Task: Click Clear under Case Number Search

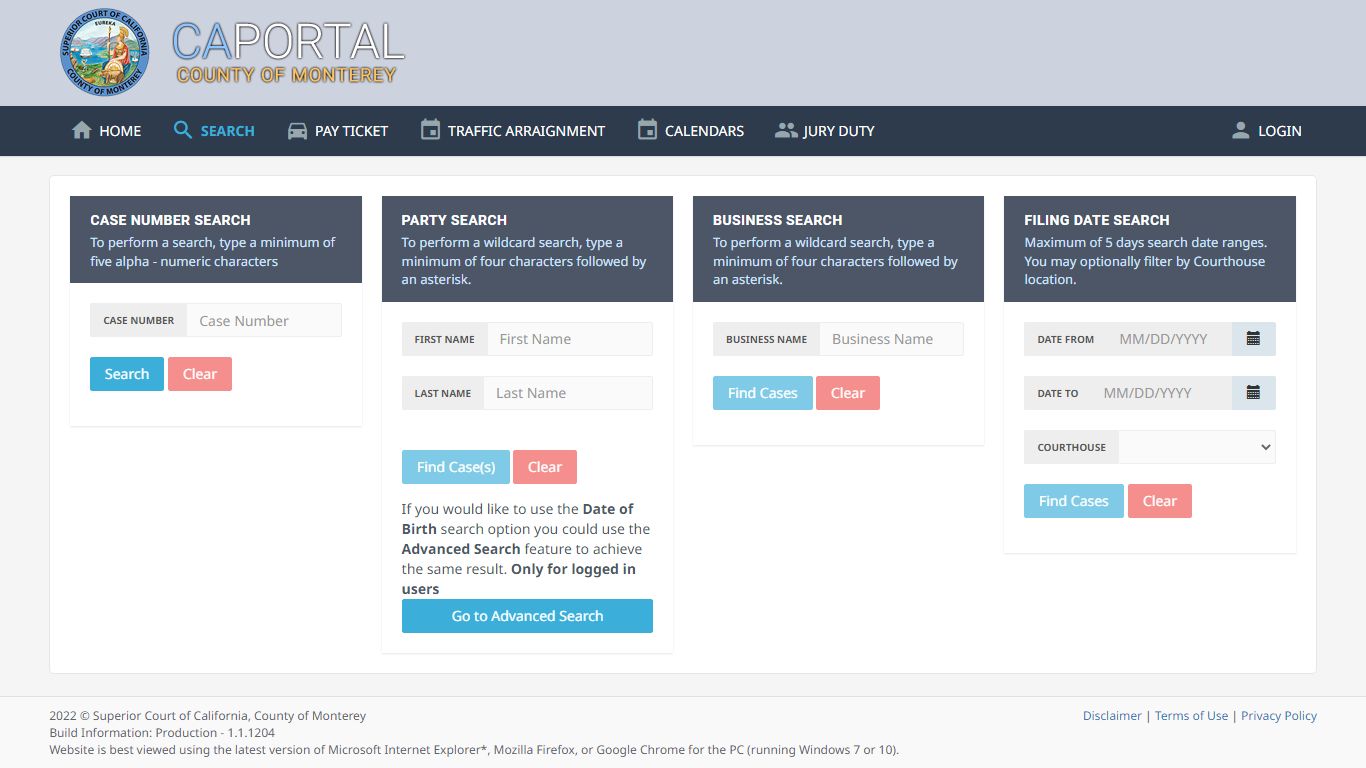Action: 200,374
